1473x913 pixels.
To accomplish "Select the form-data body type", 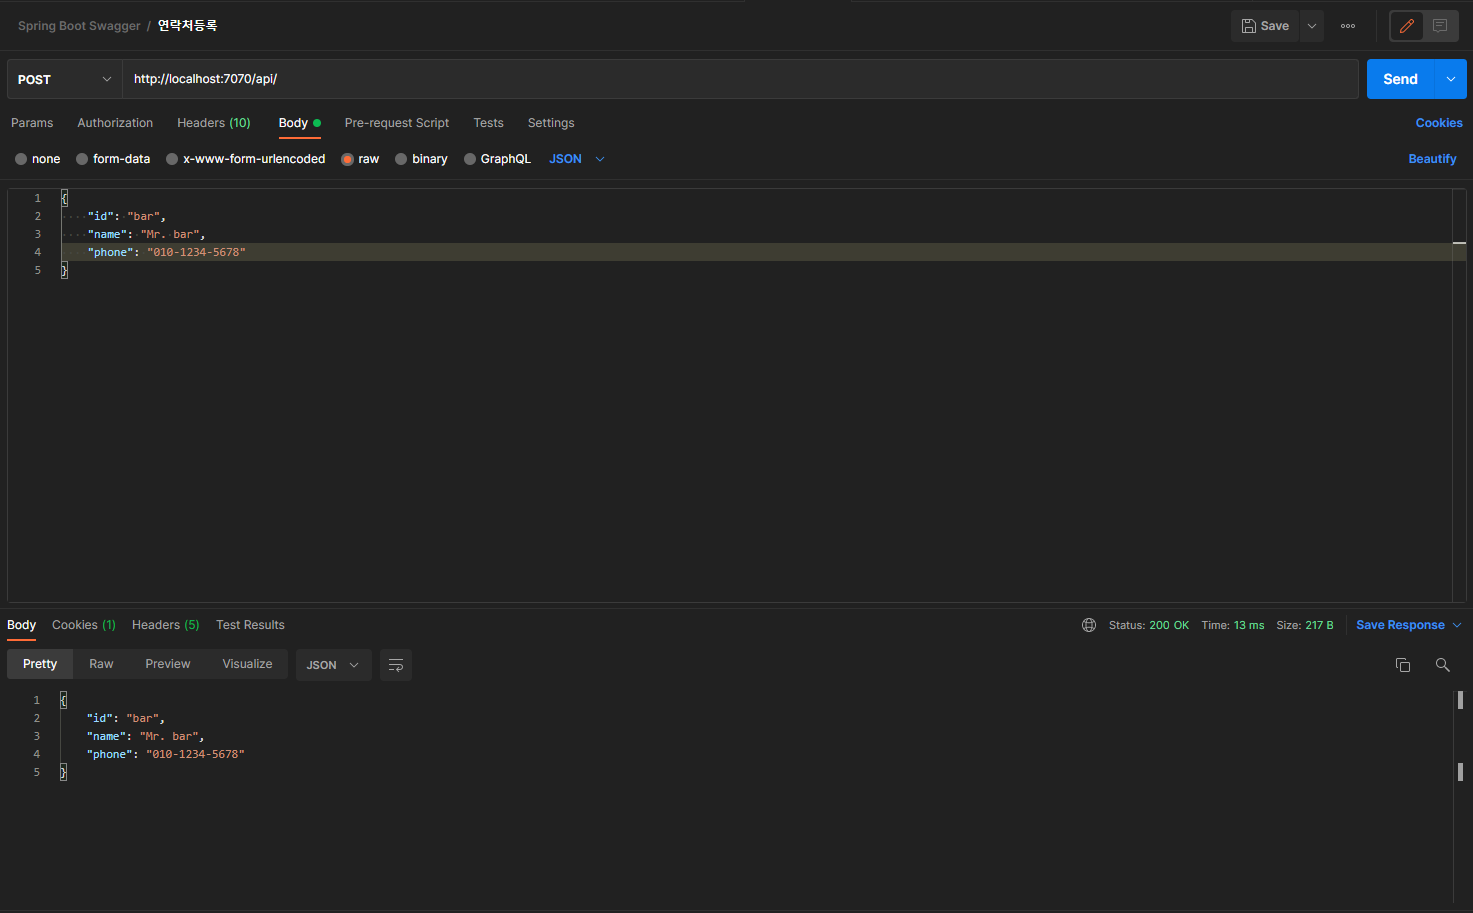I will tap(113, 159).
